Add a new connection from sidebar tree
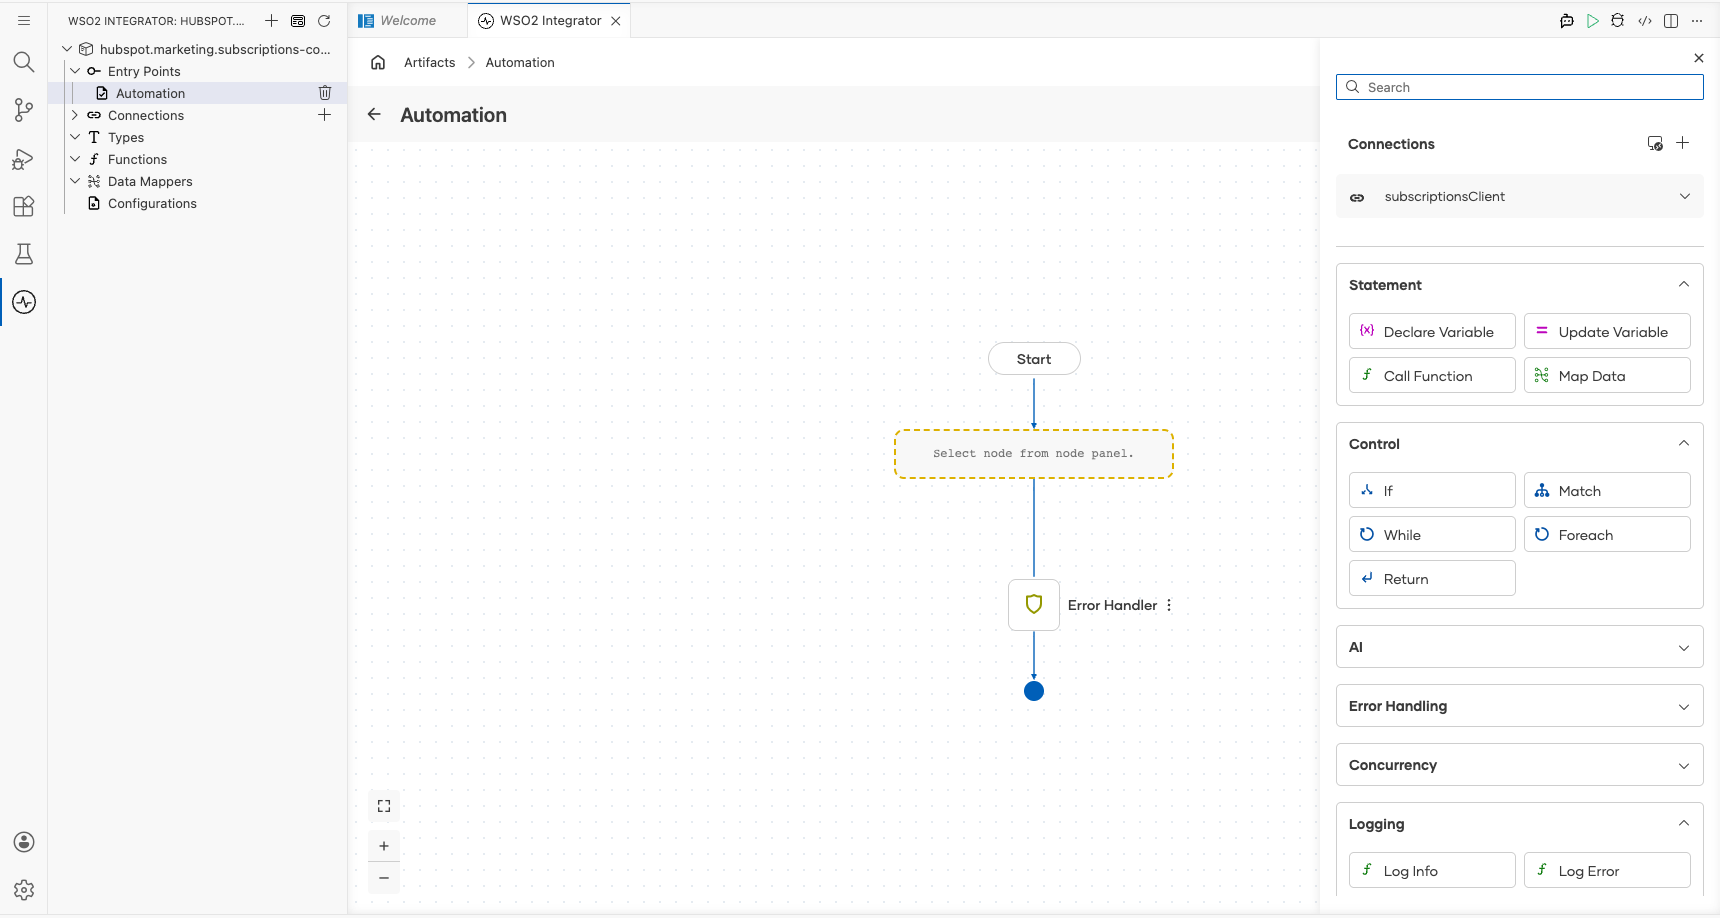 pos(325,115)
